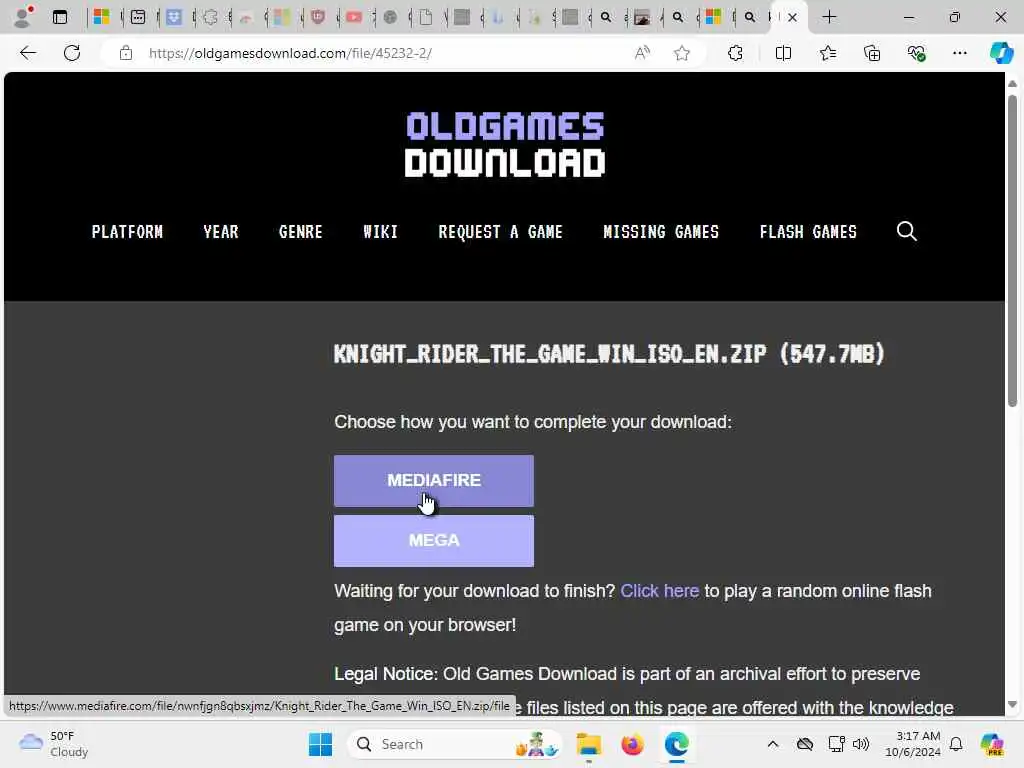Launch Firefox from the taskbar

coord(632,744)
